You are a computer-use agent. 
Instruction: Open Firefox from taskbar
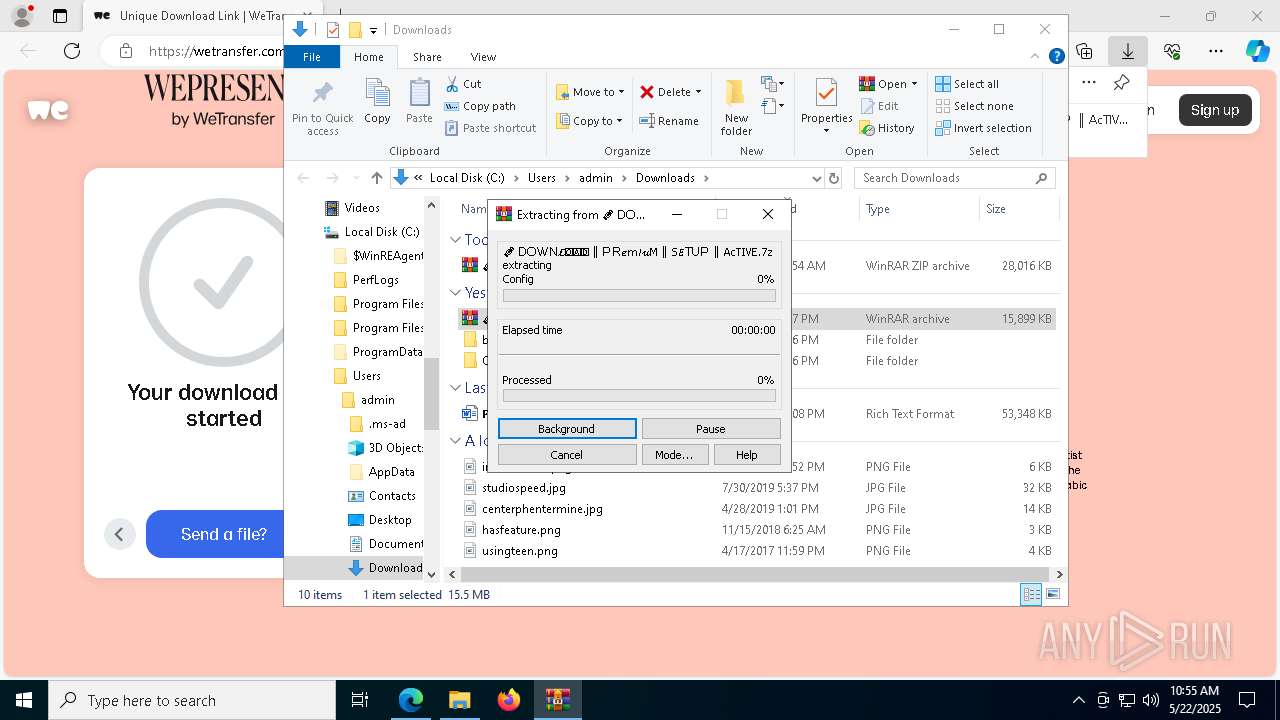(508, 700)
